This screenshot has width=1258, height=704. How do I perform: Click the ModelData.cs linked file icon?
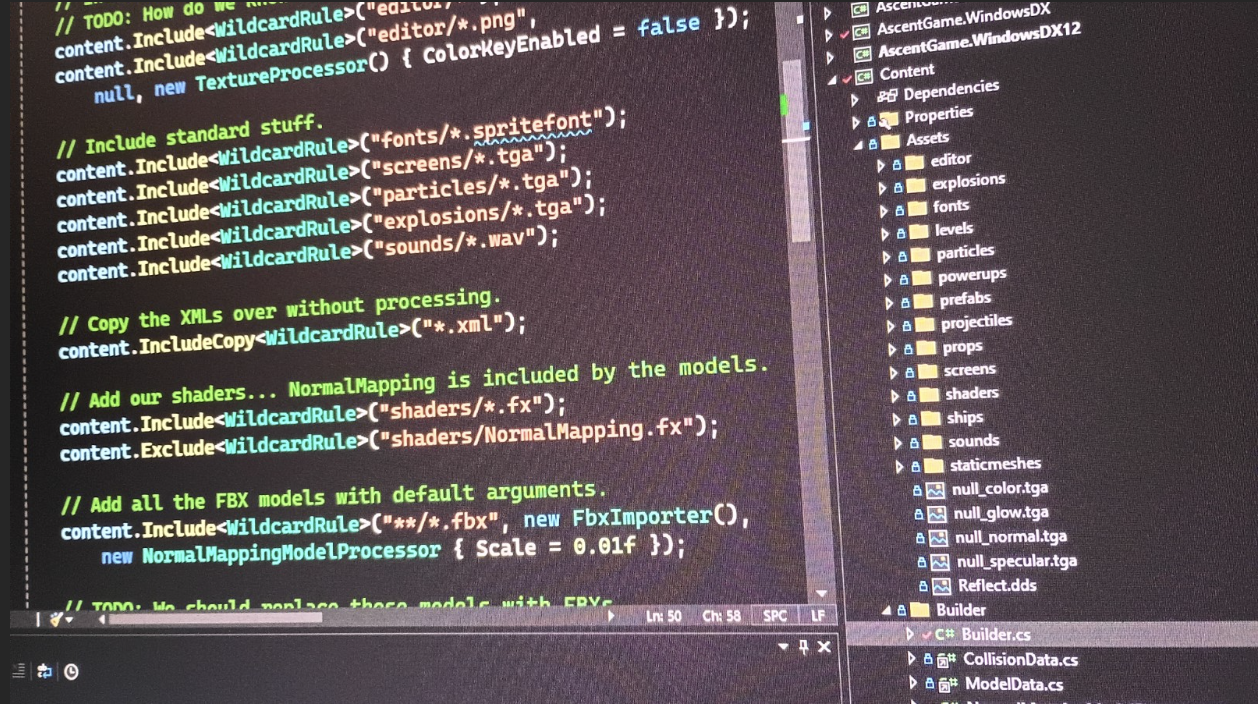point(949,685)
